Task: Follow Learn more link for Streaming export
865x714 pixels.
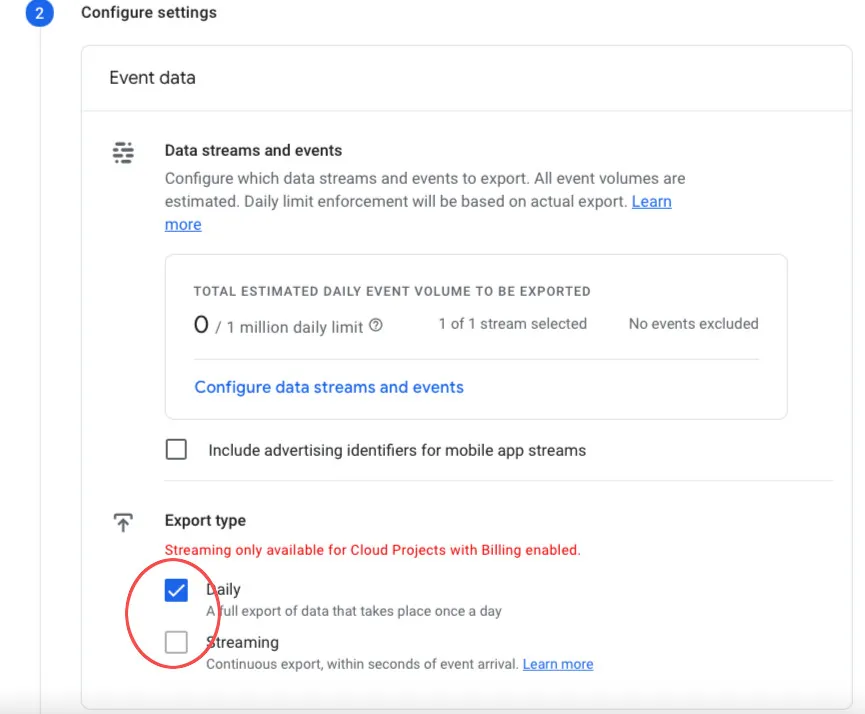Action: click(x=558, y=664)
